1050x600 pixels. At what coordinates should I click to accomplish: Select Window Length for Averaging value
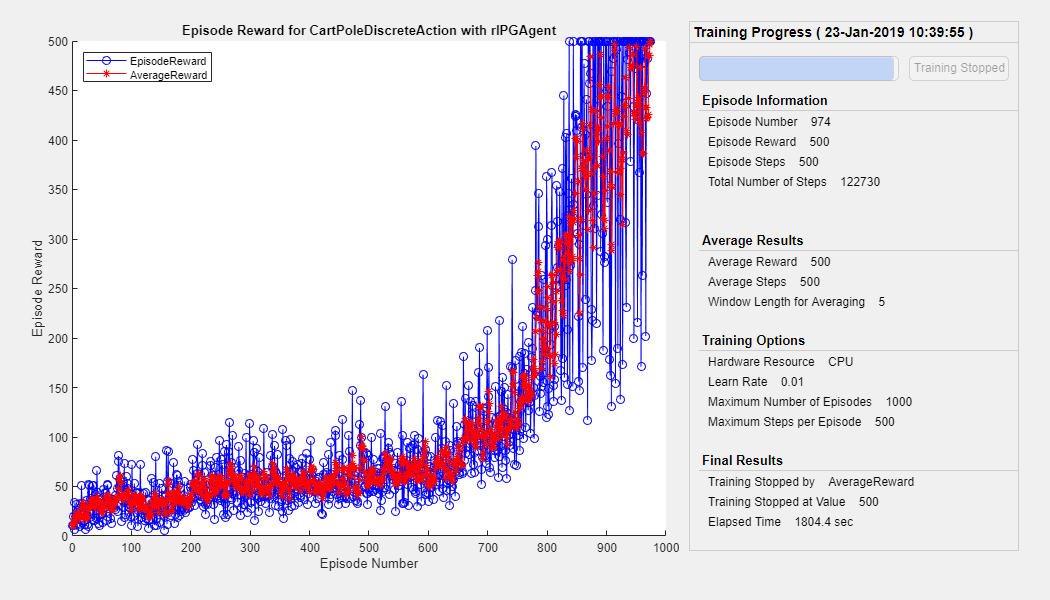click(x=881, y=302)
